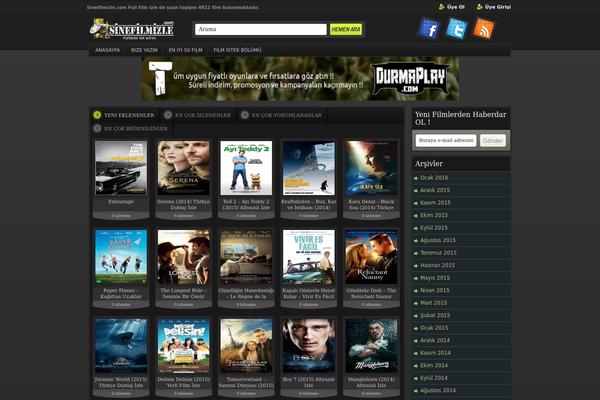The height and width of the screenshot is (400, 600).
Task: Open the Mayıs 2015 archive
Action: pos(435,278)
